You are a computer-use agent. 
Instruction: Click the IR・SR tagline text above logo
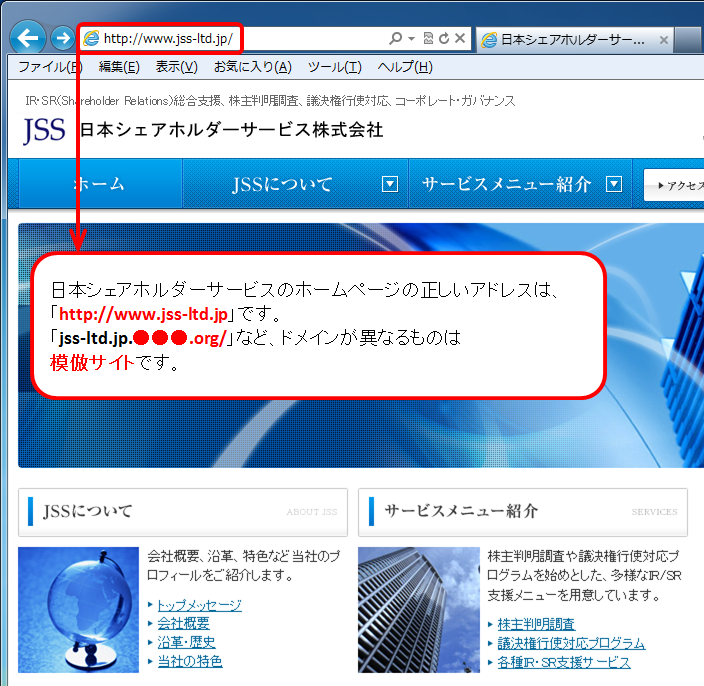pos(270,101)
